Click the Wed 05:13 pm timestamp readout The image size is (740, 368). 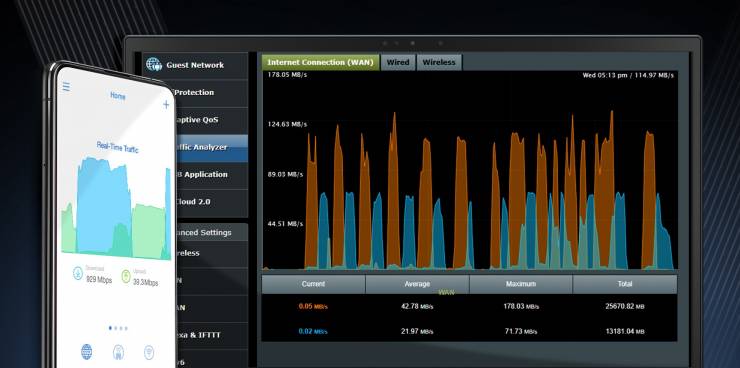coord(628,75)
